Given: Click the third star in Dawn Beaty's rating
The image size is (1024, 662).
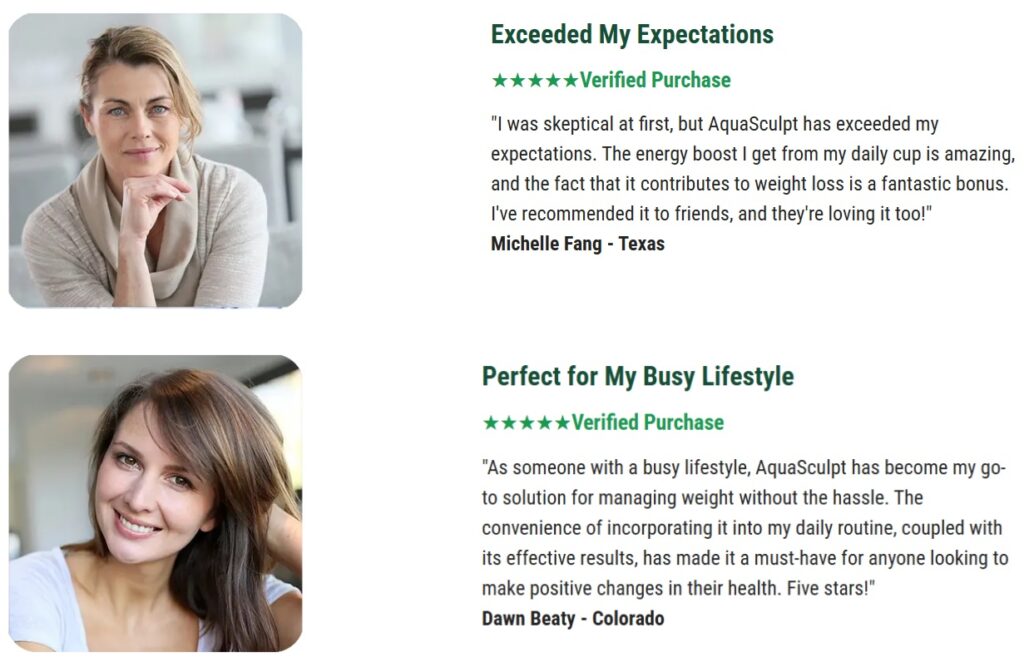Looking at the screenshot, I should pos(526,423).
